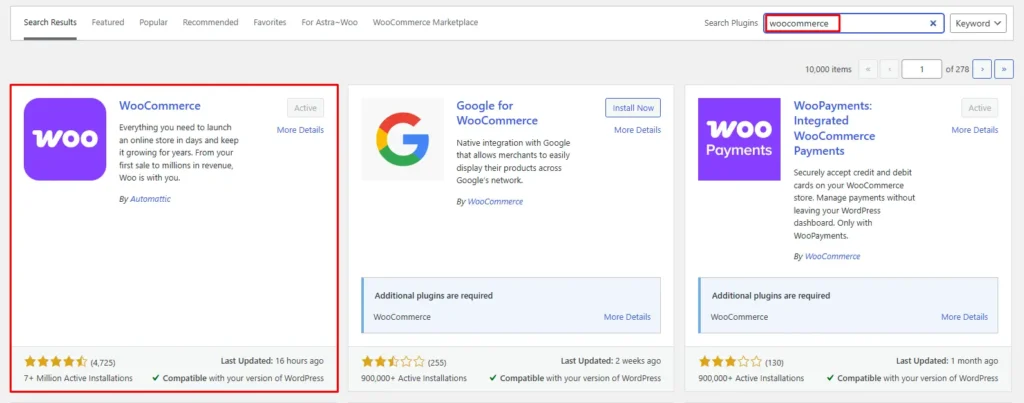This screenshot has width=1024, height=403.
Task: Open the WooCommerce Marketplace tab
Action: (x=425, y=22)
